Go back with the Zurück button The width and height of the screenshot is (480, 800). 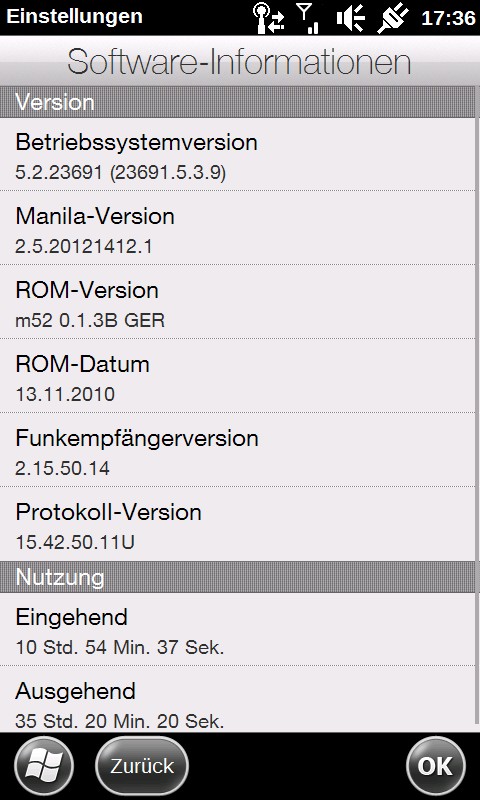click(142, 765)
